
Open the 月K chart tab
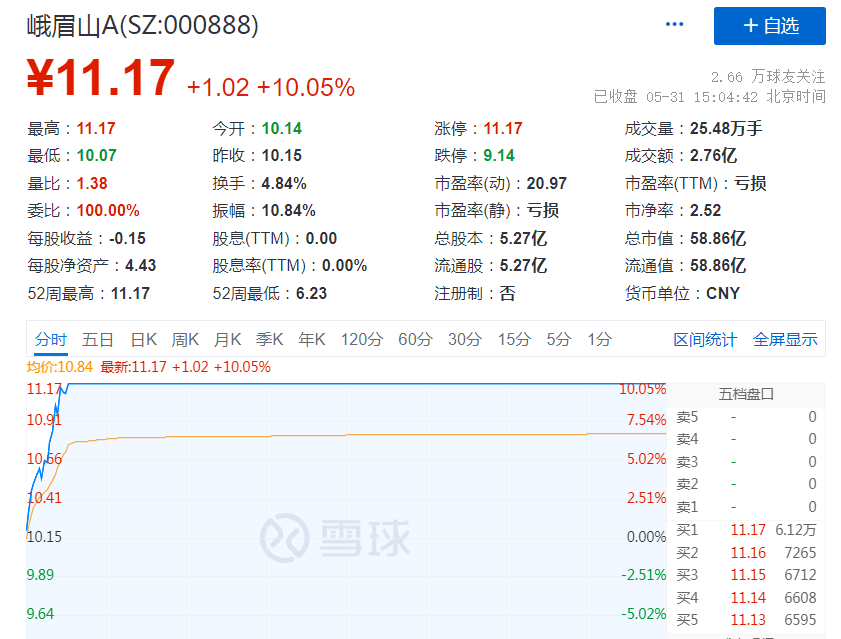point(227,340)
